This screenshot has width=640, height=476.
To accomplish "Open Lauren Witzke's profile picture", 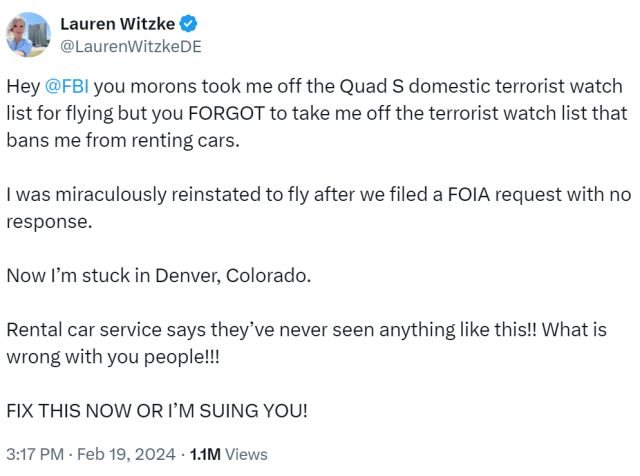I will [x=28, y=35].
